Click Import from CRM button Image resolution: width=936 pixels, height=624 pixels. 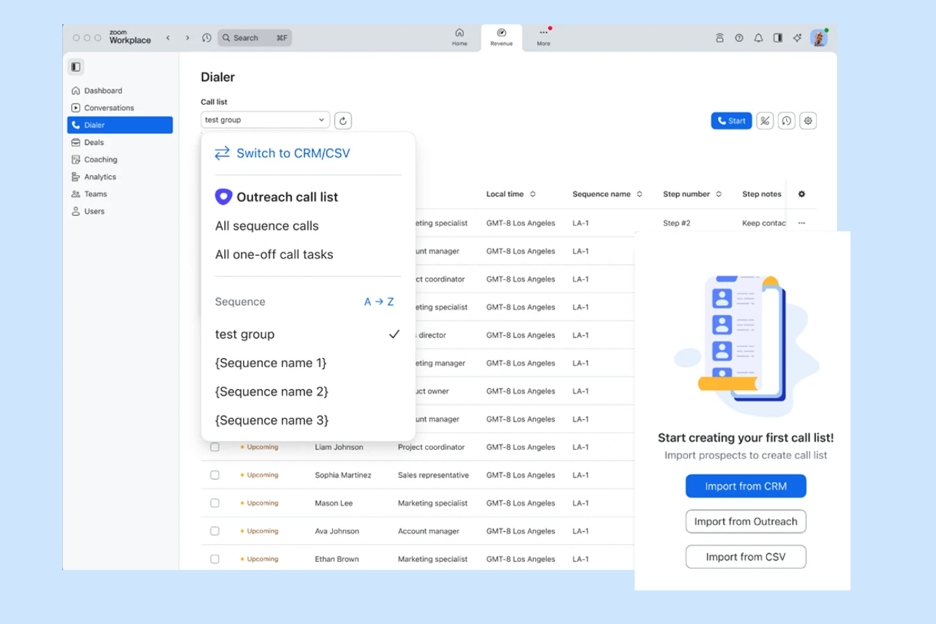[745, 485]
